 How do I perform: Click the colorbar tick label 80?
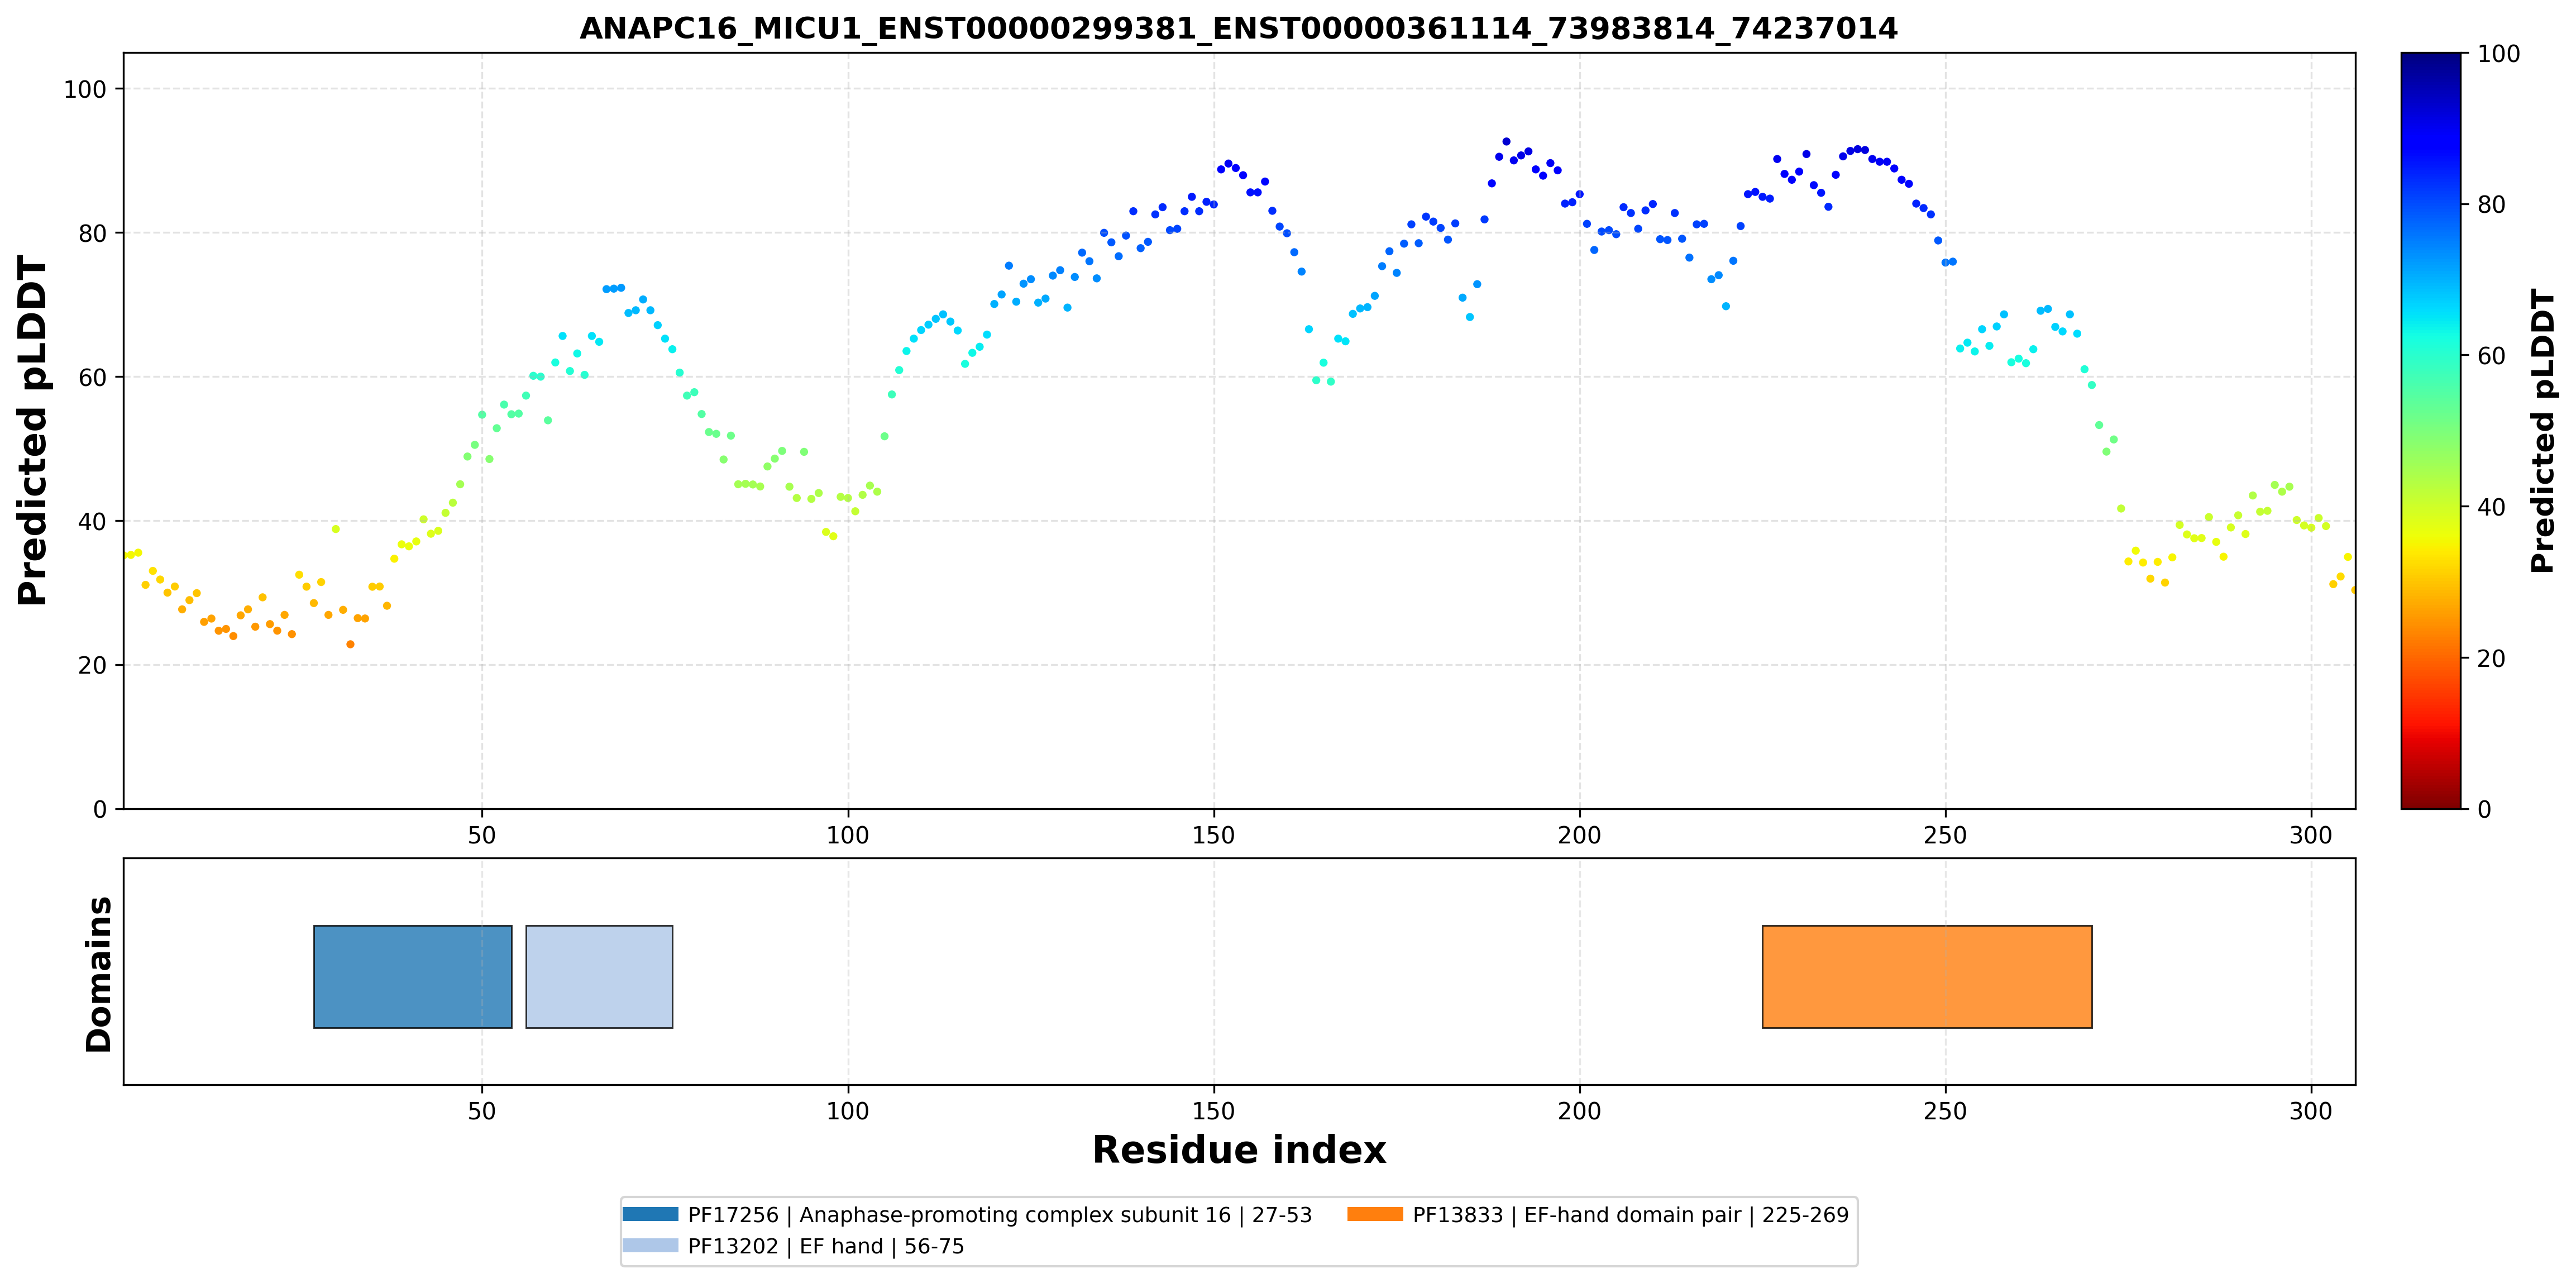(2491, 205)
